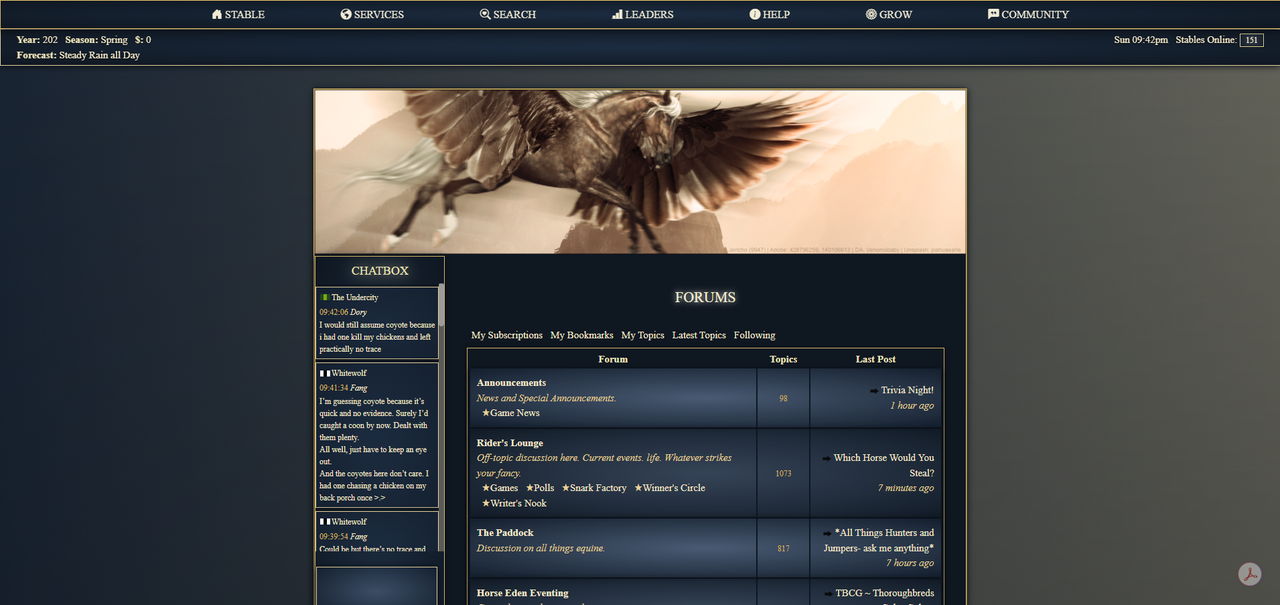Viewport: 1280px width, 605px height.
Task: Click topics count 1073
Action: (x=783, y=473)
